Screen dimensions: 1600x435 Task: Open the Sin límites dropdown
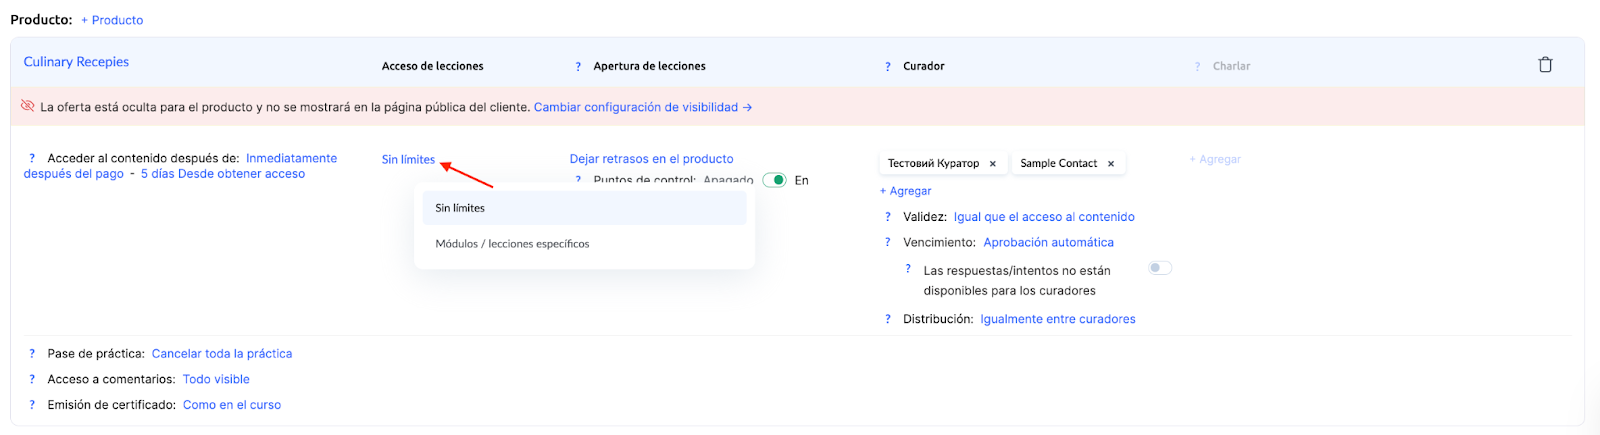[408, 160]
